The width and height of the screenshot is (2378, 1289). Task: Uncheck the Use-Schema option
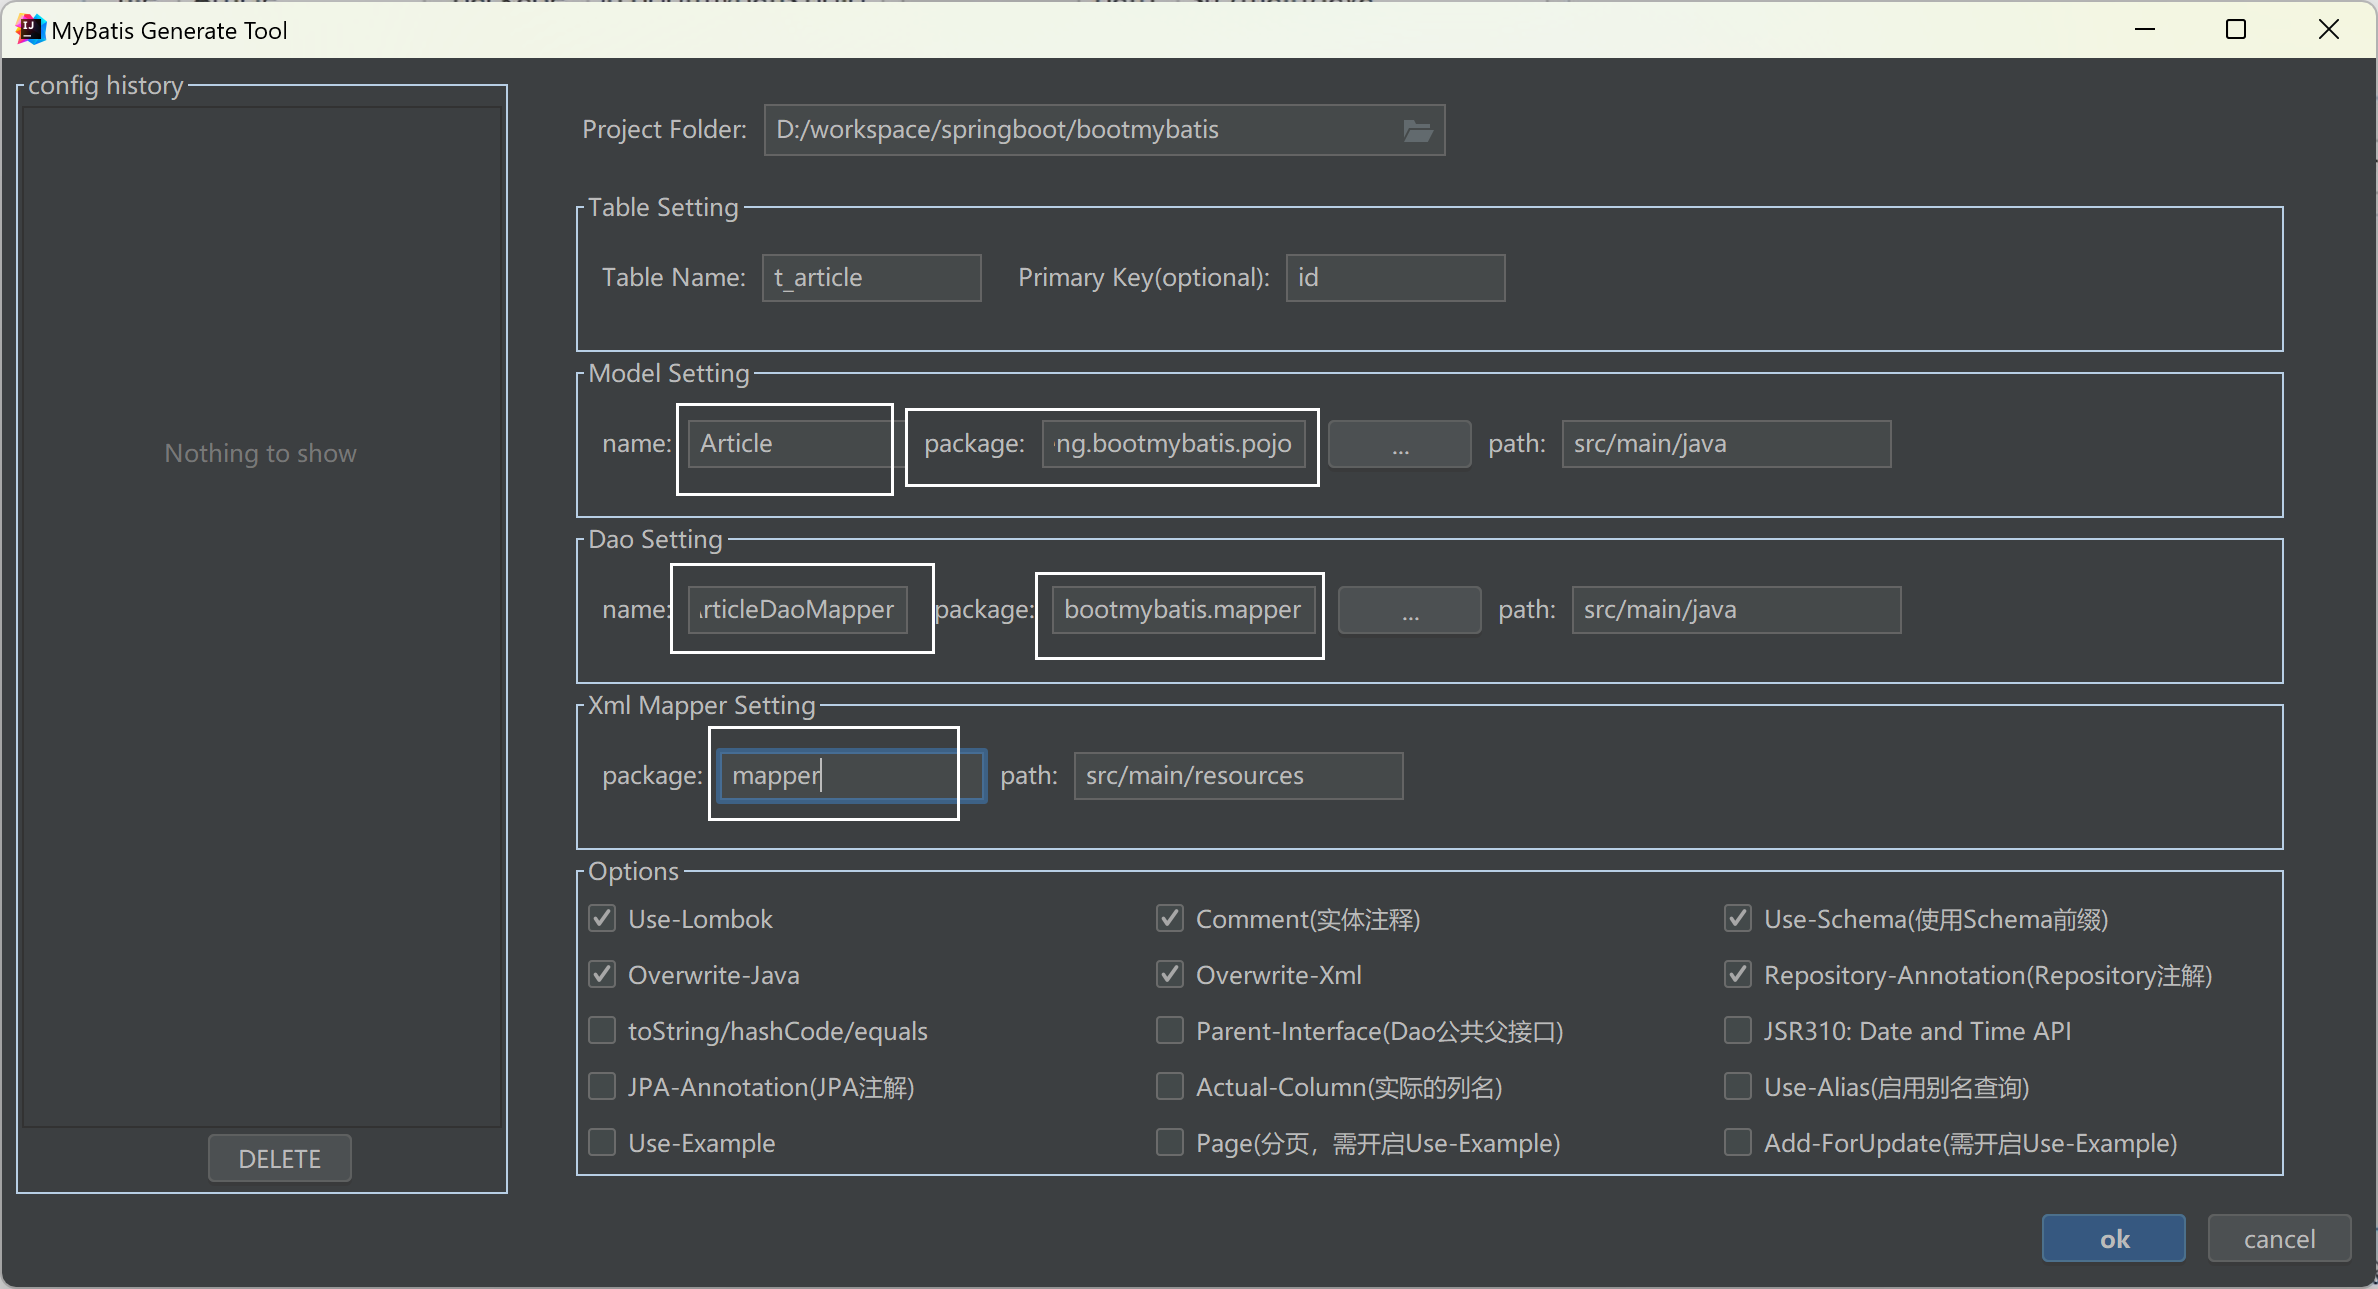click(x=1738, y=918)
